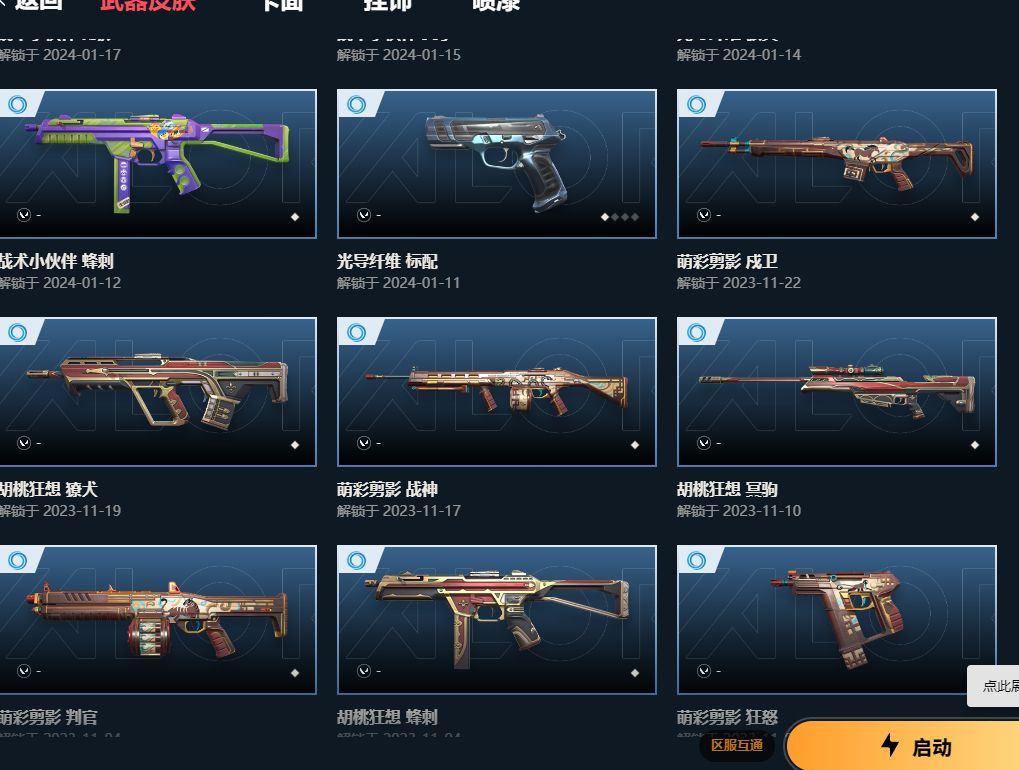Switch to the 武器皮肤 tab

pyautogui.click(x=148, y=5)
